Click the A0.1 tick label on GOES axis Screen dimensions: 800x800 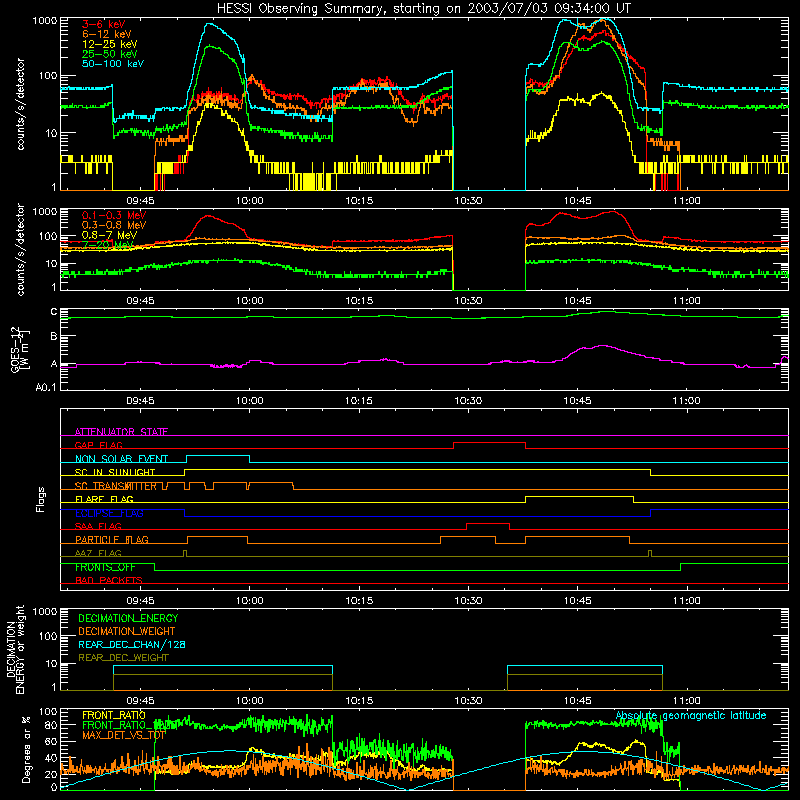(x=46, y=388)
